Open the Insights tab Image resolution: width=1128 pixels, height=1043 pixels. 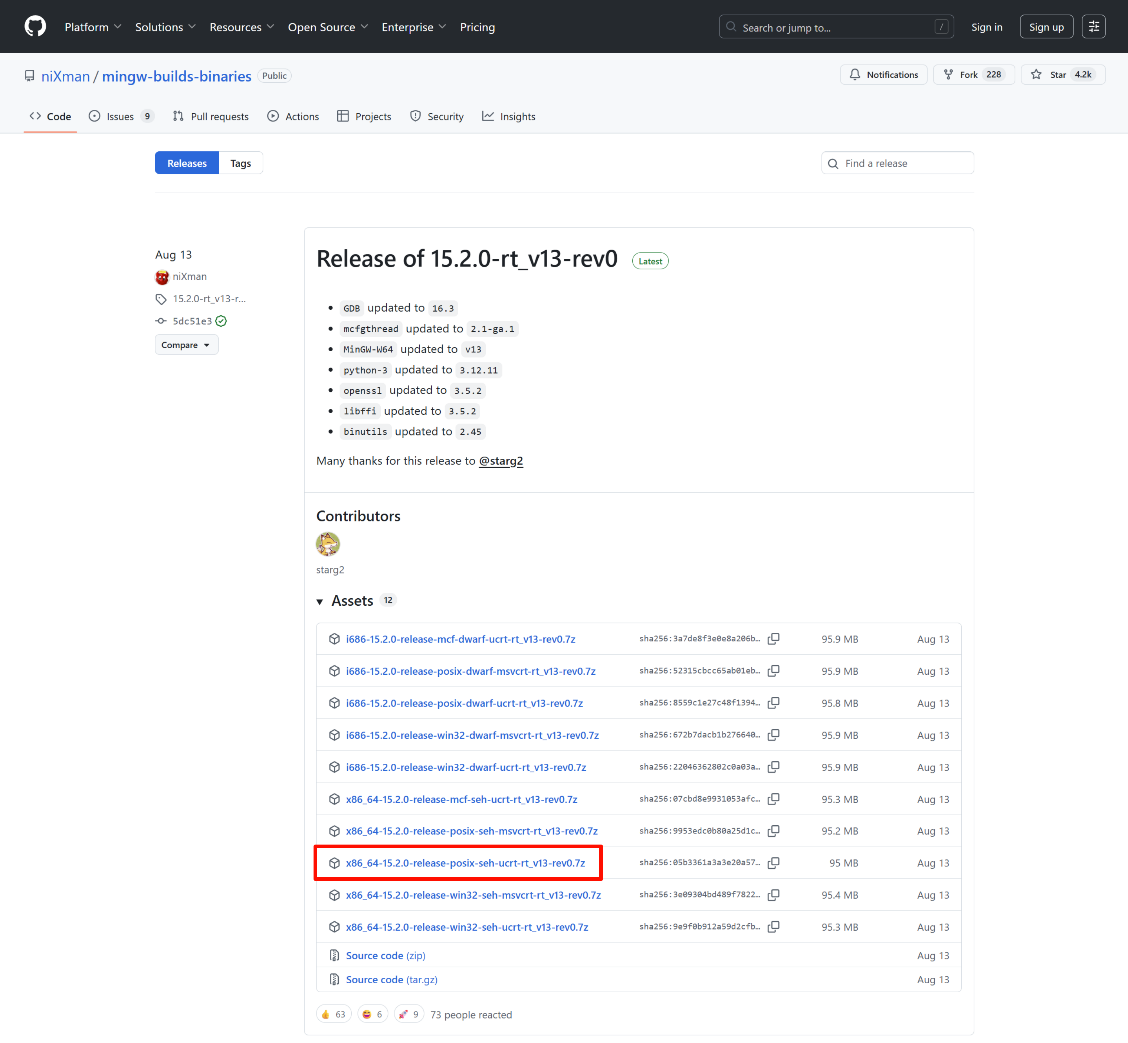click(509, 117)
